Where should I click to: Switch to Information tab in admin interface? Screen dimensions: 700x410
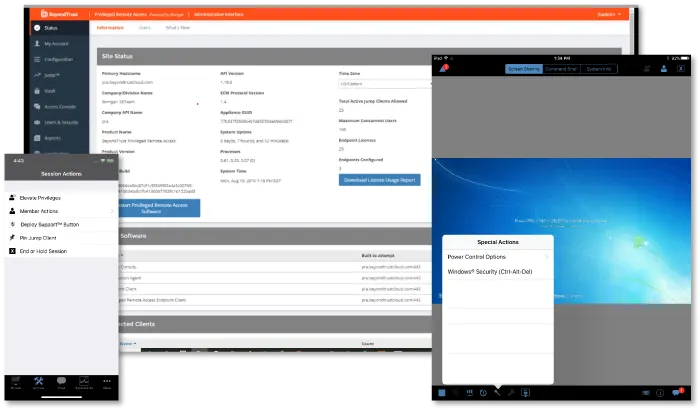click(110, 28)
